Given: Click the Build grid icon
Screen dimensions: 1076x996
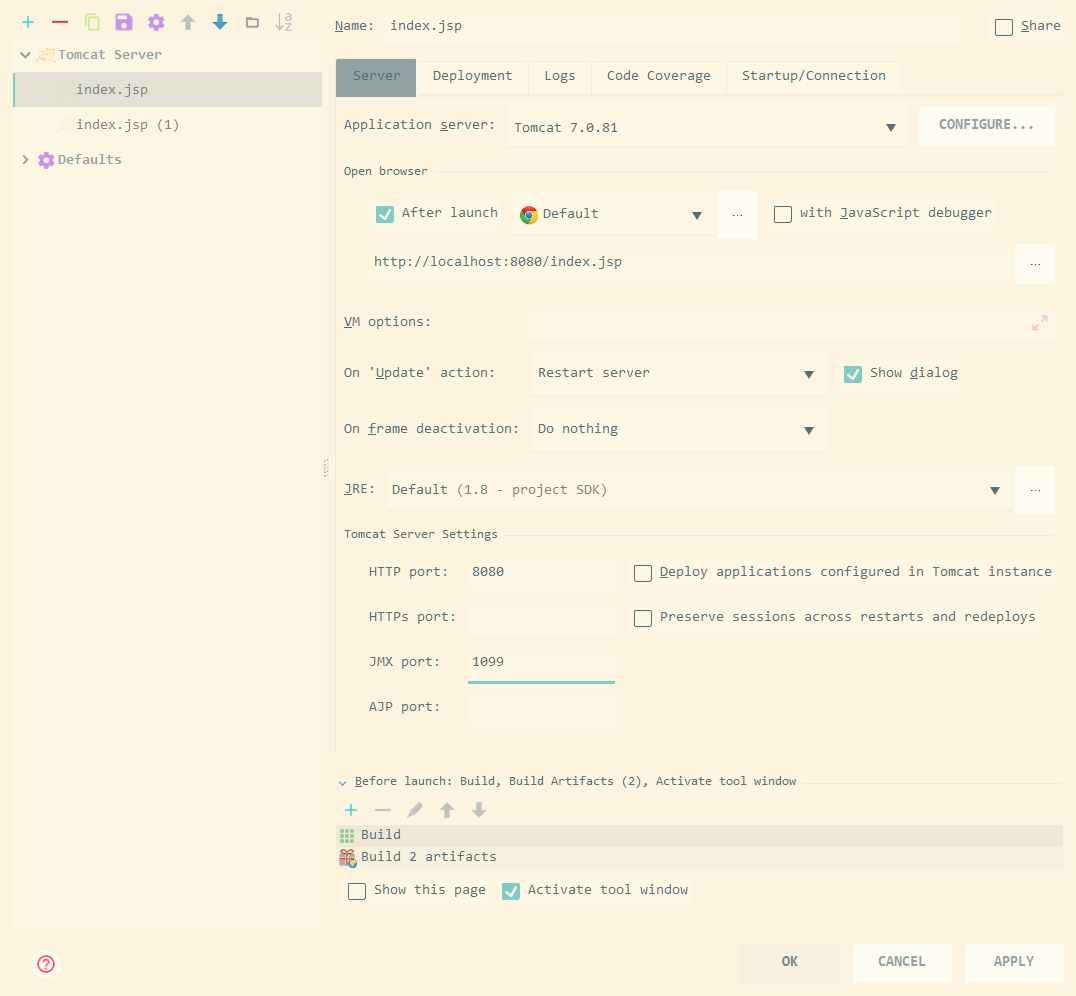Looking at the screenshot, I should click(347, 835).
